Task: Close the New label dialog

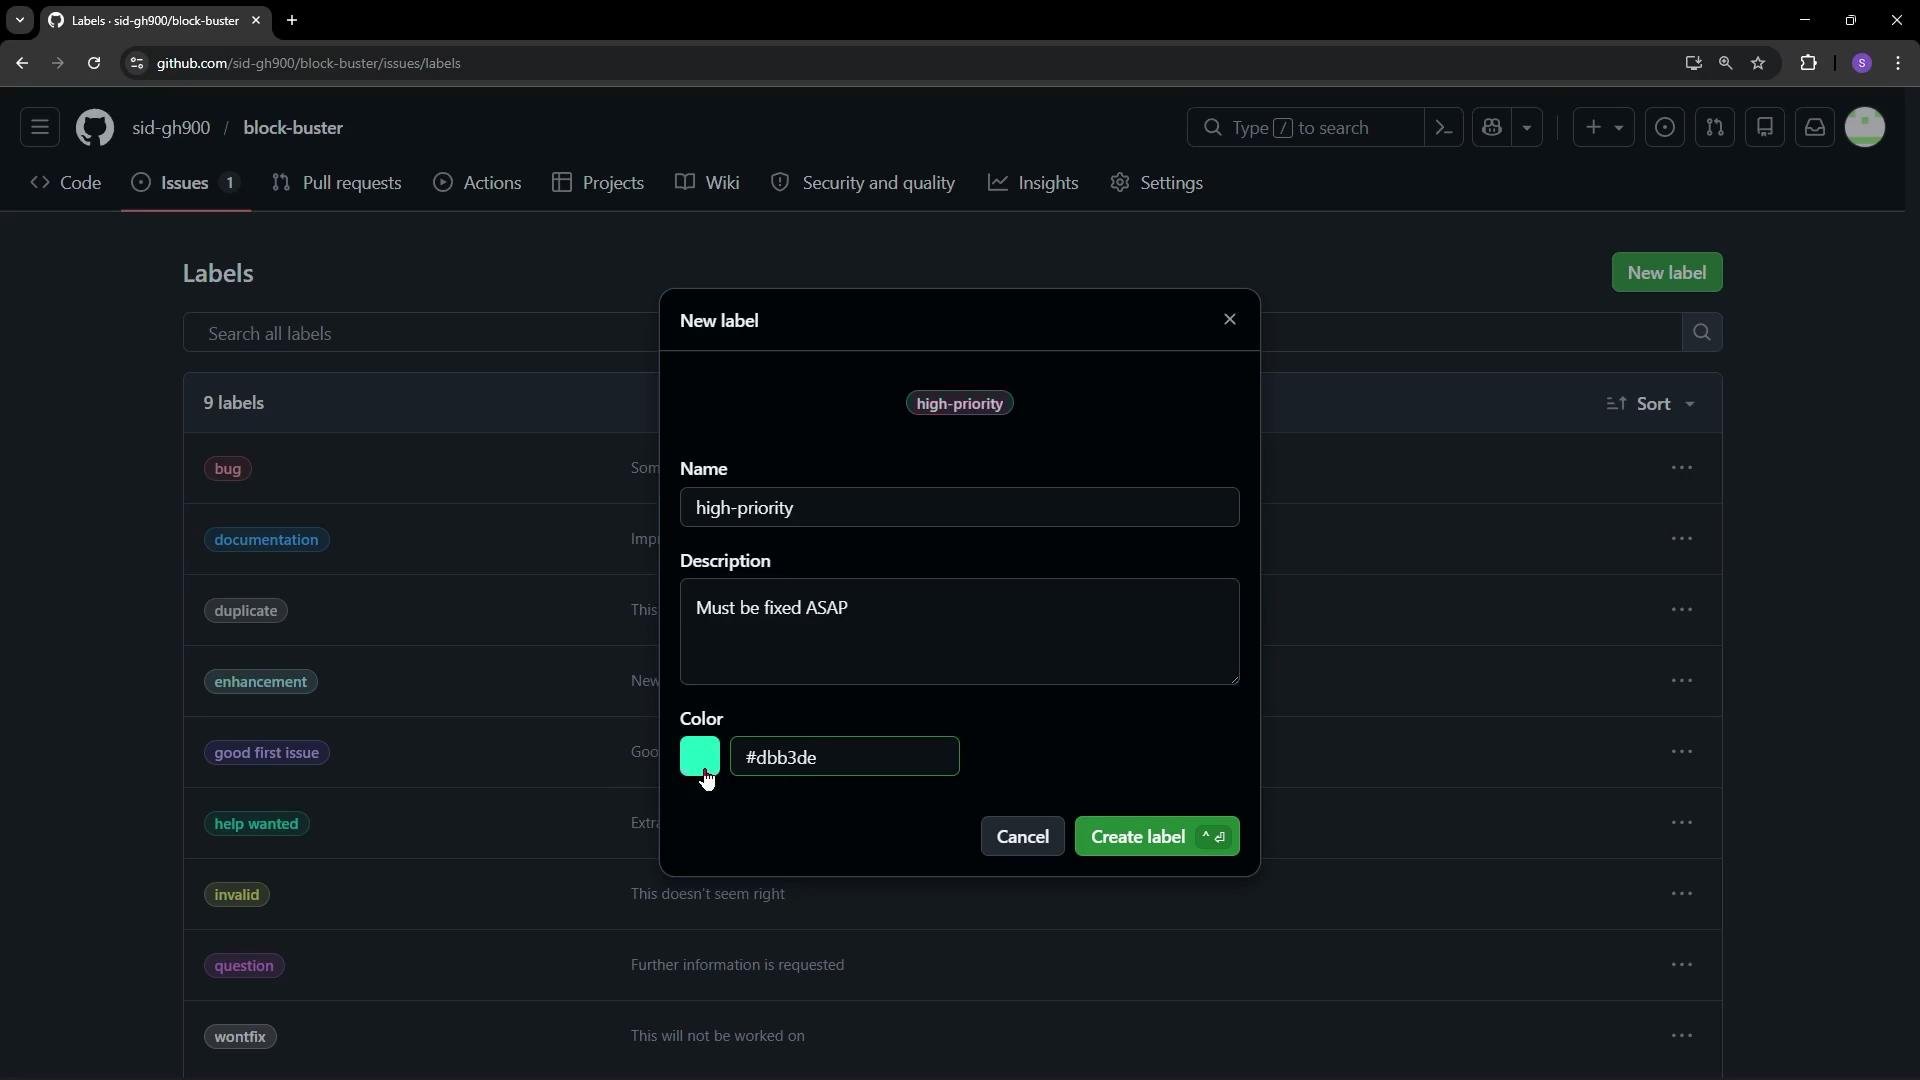Action: (x=1230, y=320)
